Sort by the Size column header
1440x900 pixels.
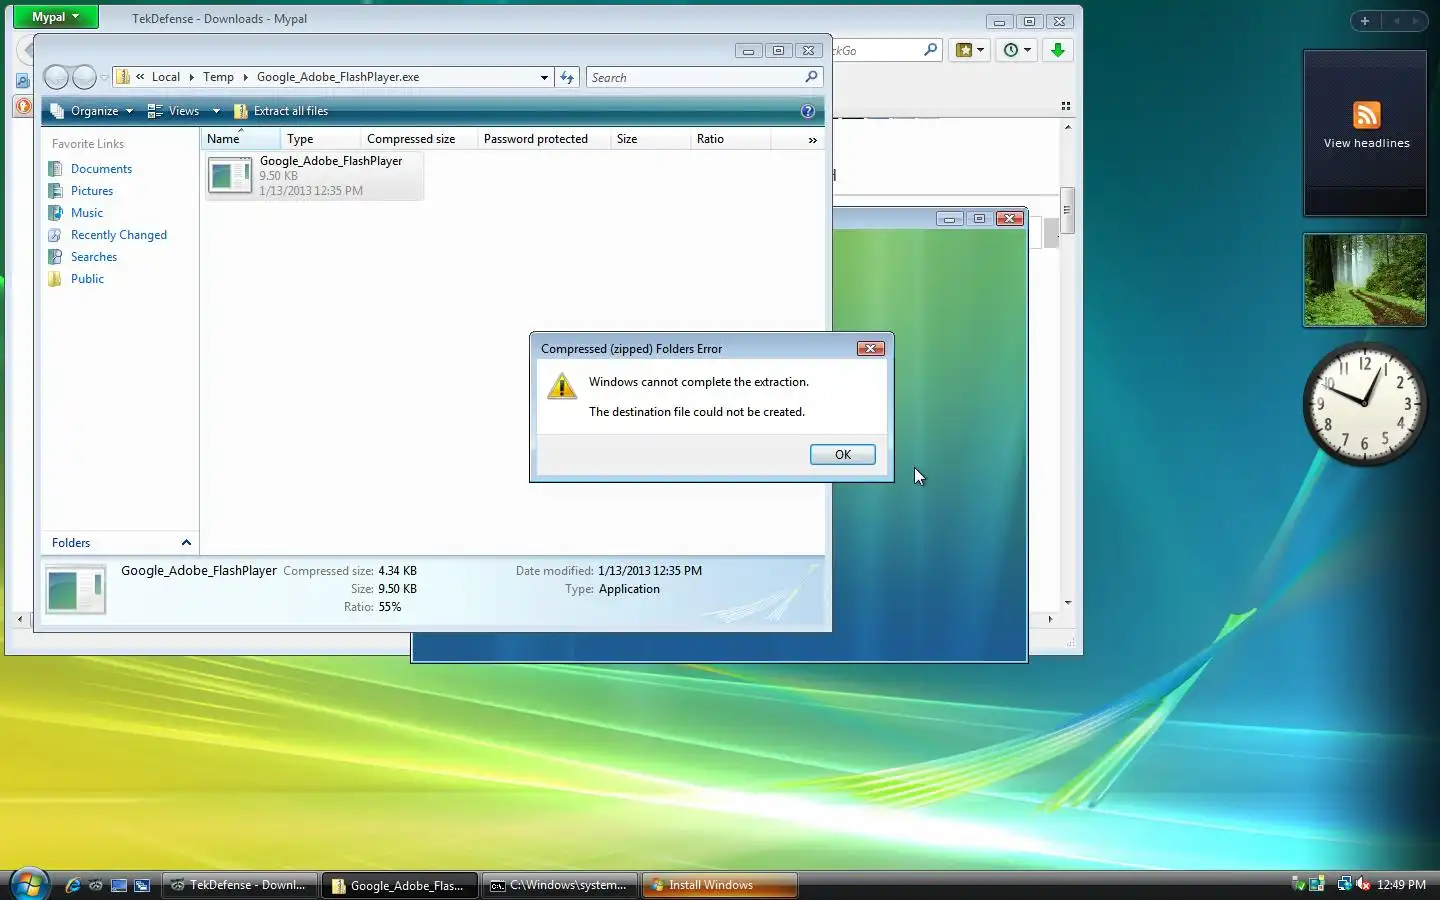pos(650,139)
